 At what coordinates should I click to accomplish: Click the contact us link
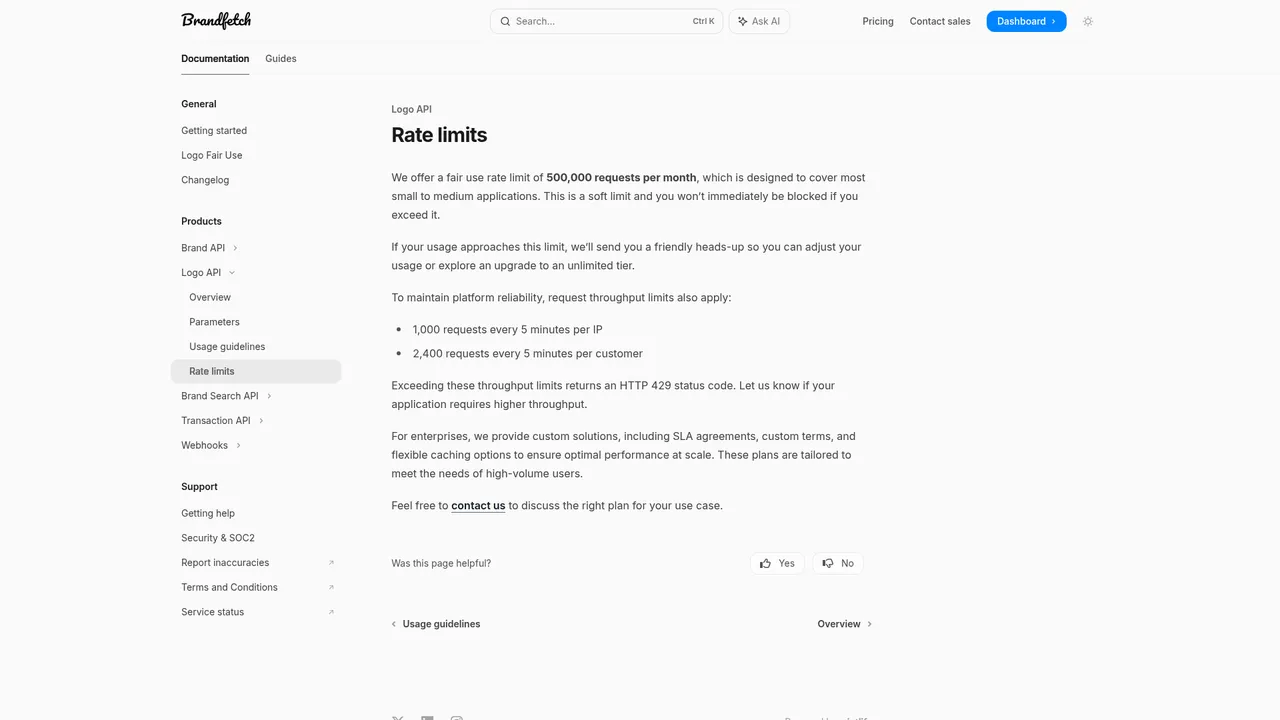(478, 505)
